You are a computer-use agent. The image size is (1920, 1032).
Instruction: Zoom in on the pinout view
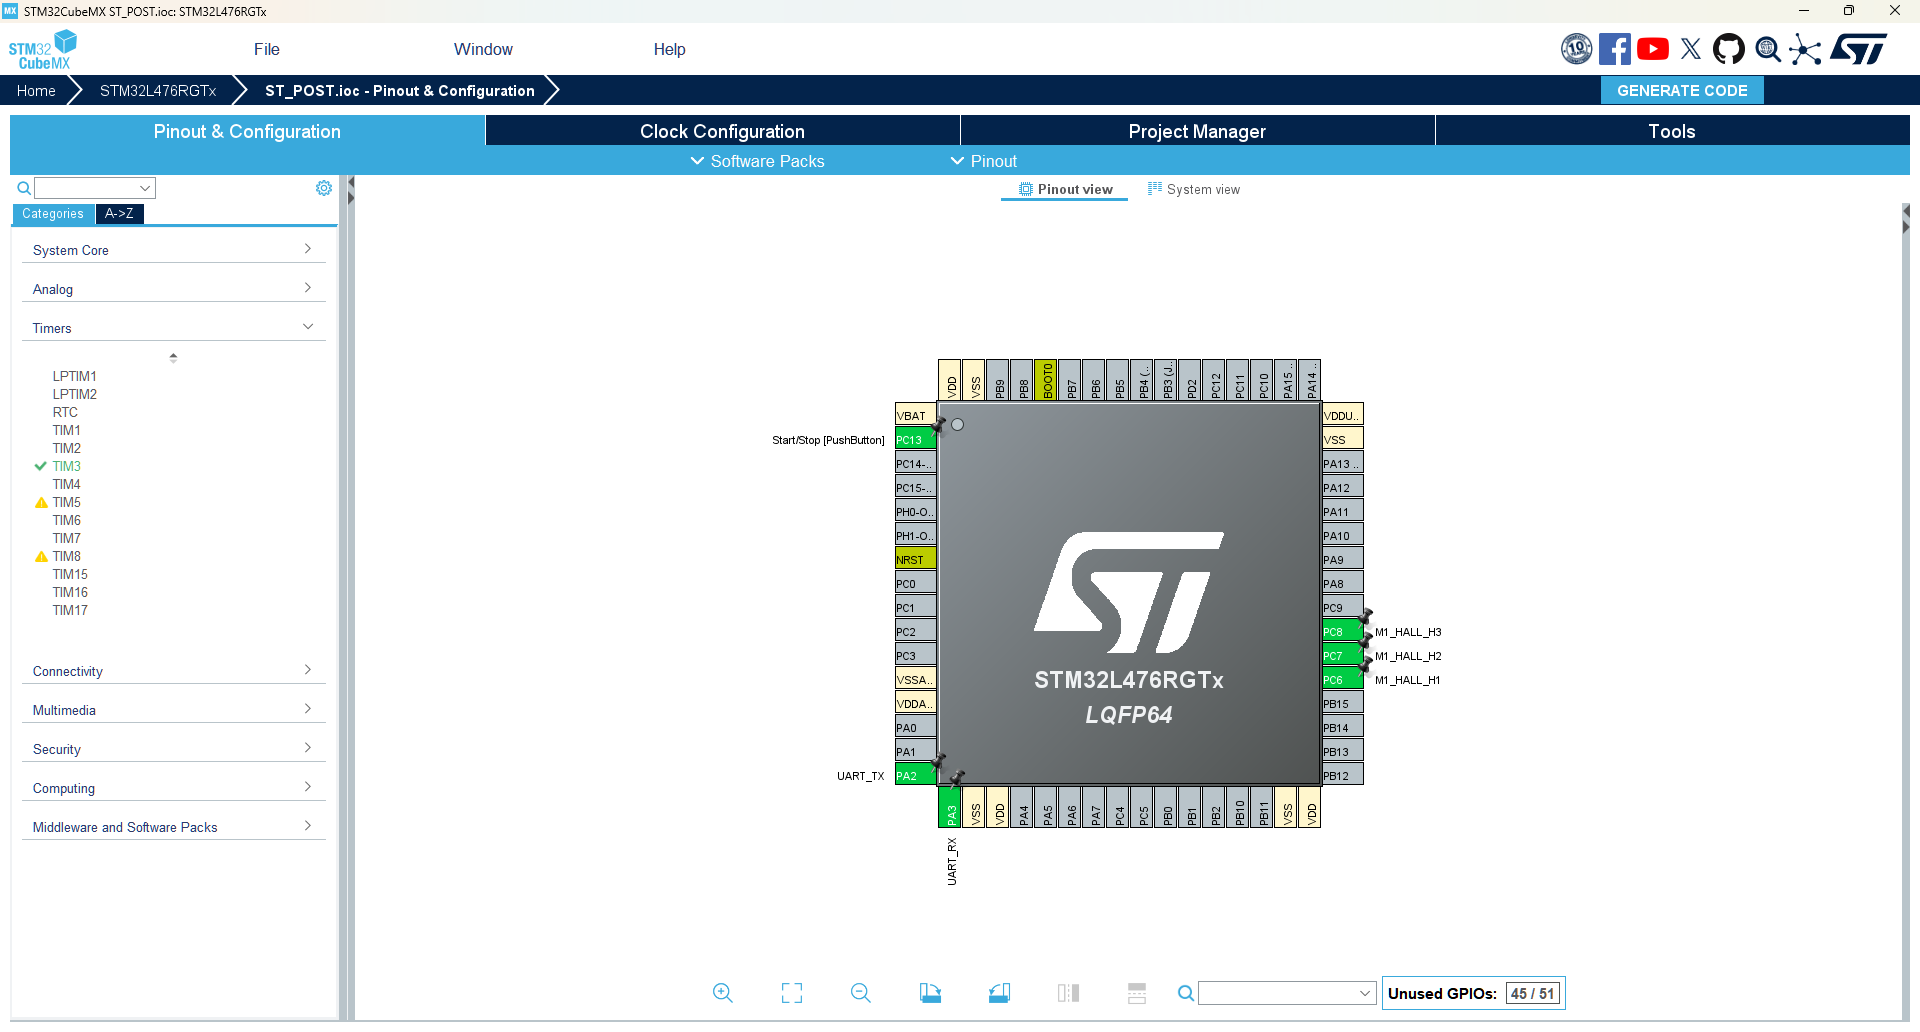click(x=722, y=992)
